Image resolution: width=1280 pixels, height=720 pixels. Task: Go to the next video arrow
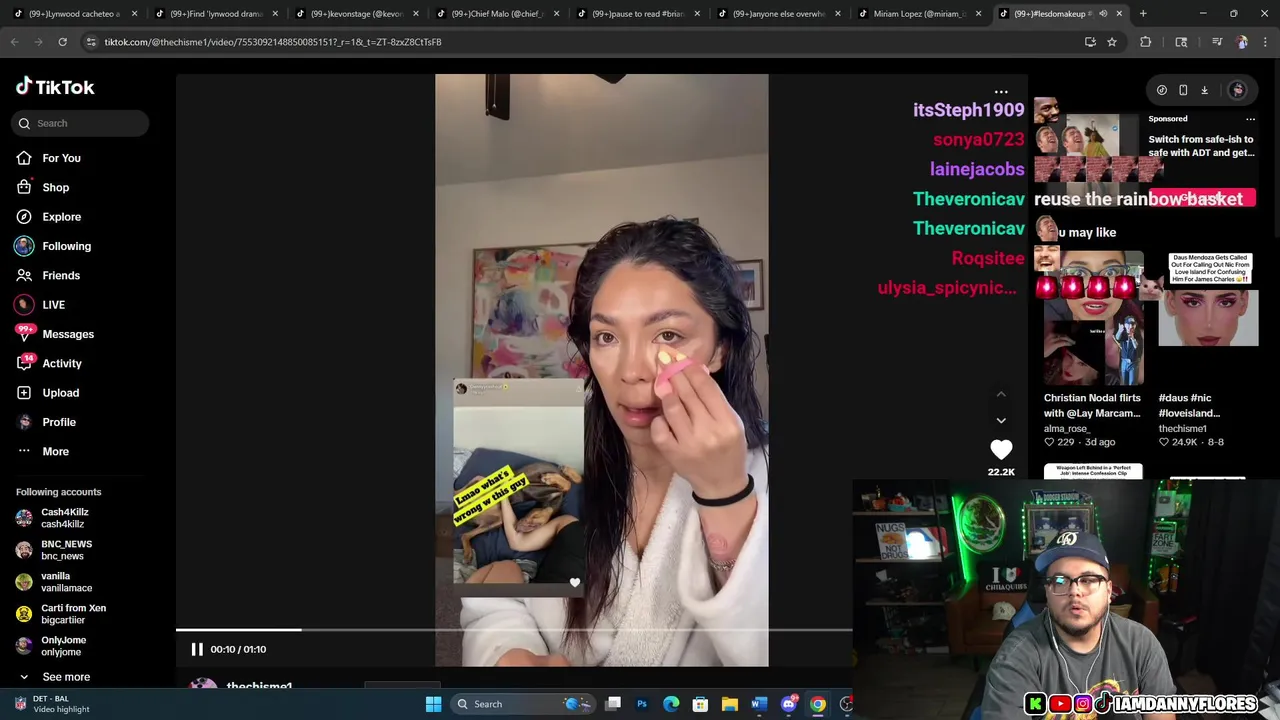click(1001, 421)
